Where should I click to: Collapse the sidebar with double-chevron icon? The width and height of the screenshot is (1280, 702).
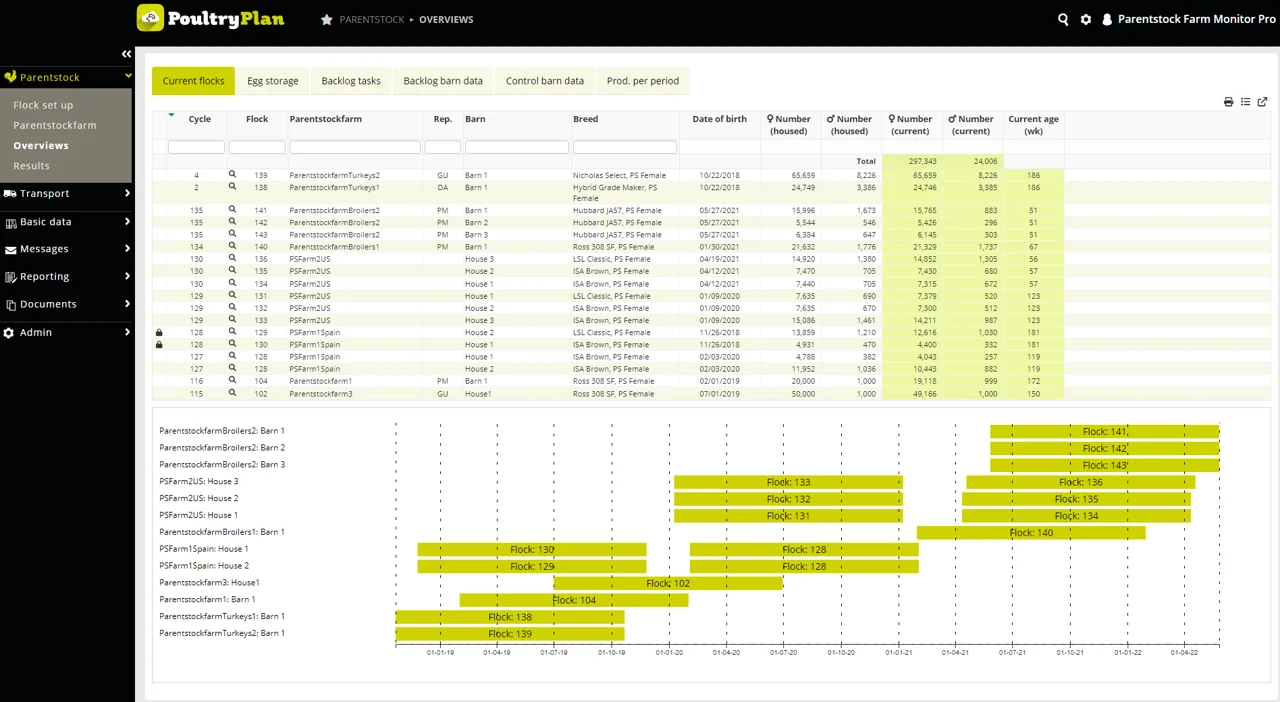point(126,54)
